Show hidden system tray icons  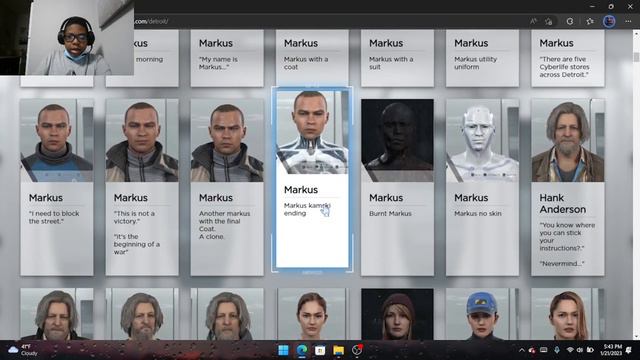[522, 350]
